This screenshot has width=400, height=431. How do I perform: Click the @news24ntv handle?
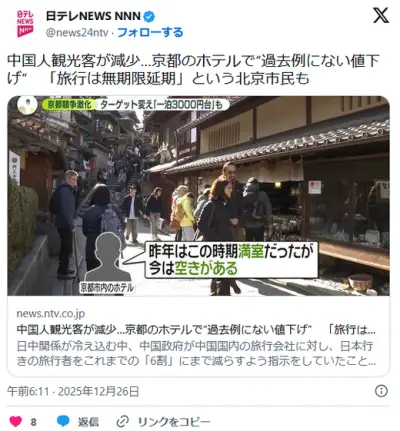click(77, 33)
